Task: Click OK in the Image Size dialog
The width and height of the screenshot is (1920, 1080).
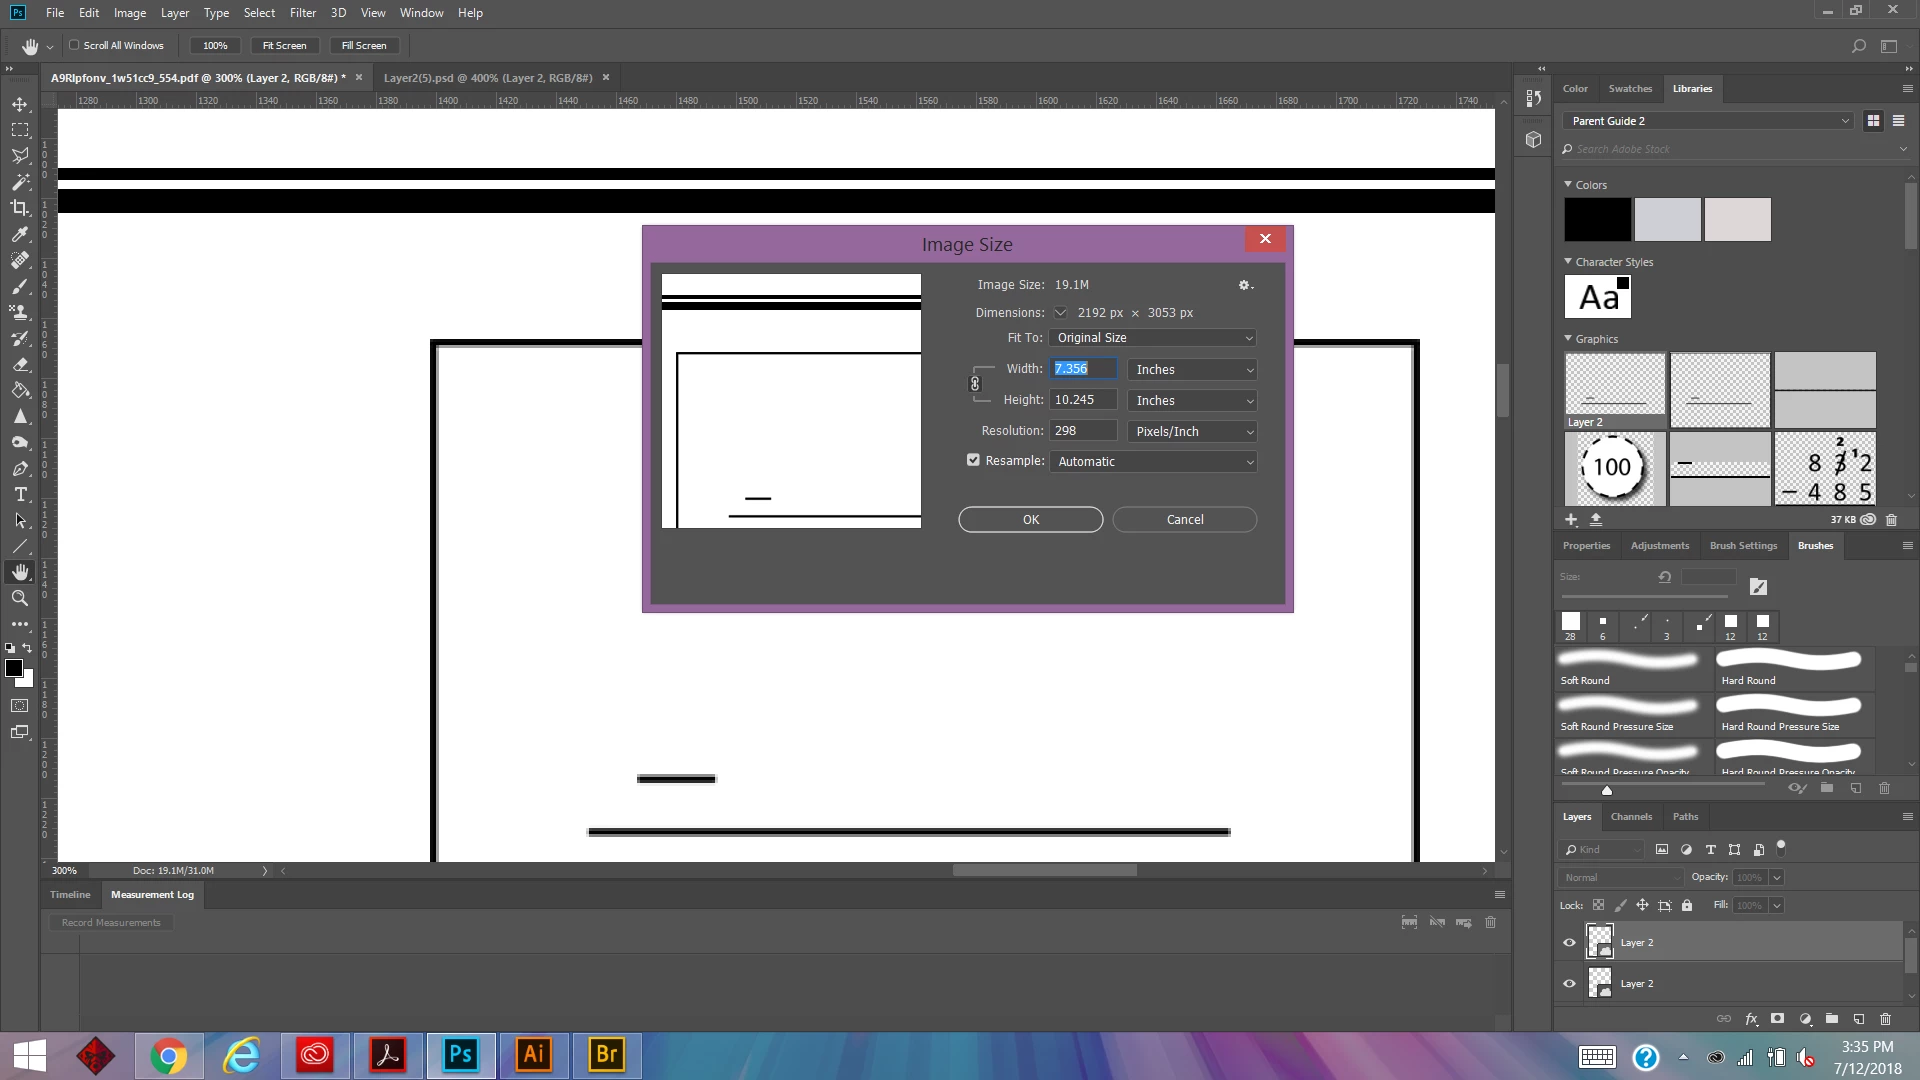Action: click(1030, 520)
